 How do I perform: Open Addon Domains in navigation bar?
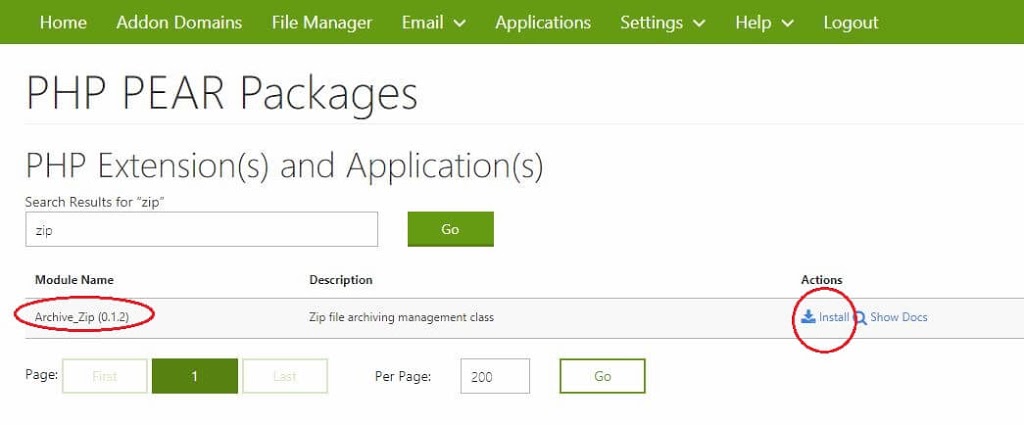179,22
